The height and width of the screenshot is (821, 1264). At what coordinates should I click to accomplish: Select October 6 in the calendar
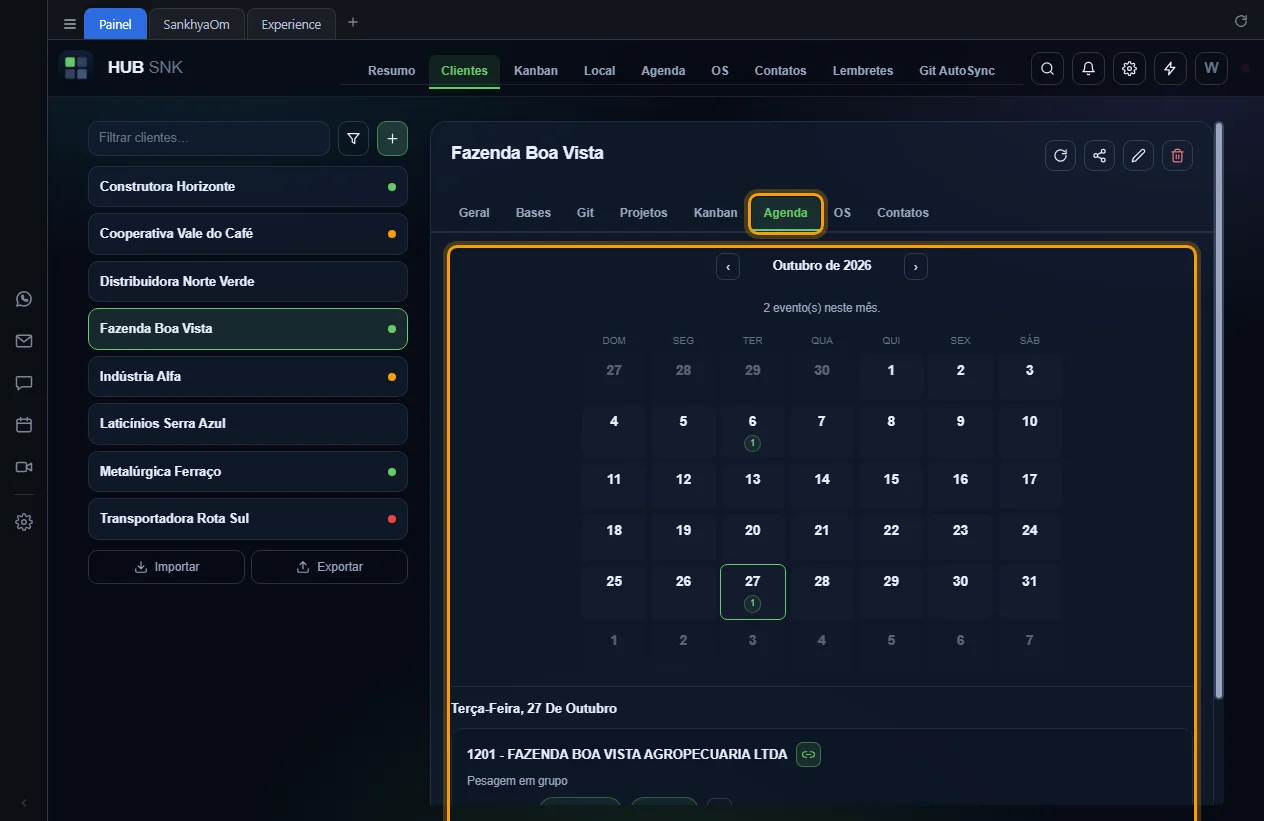click(753, 430)
